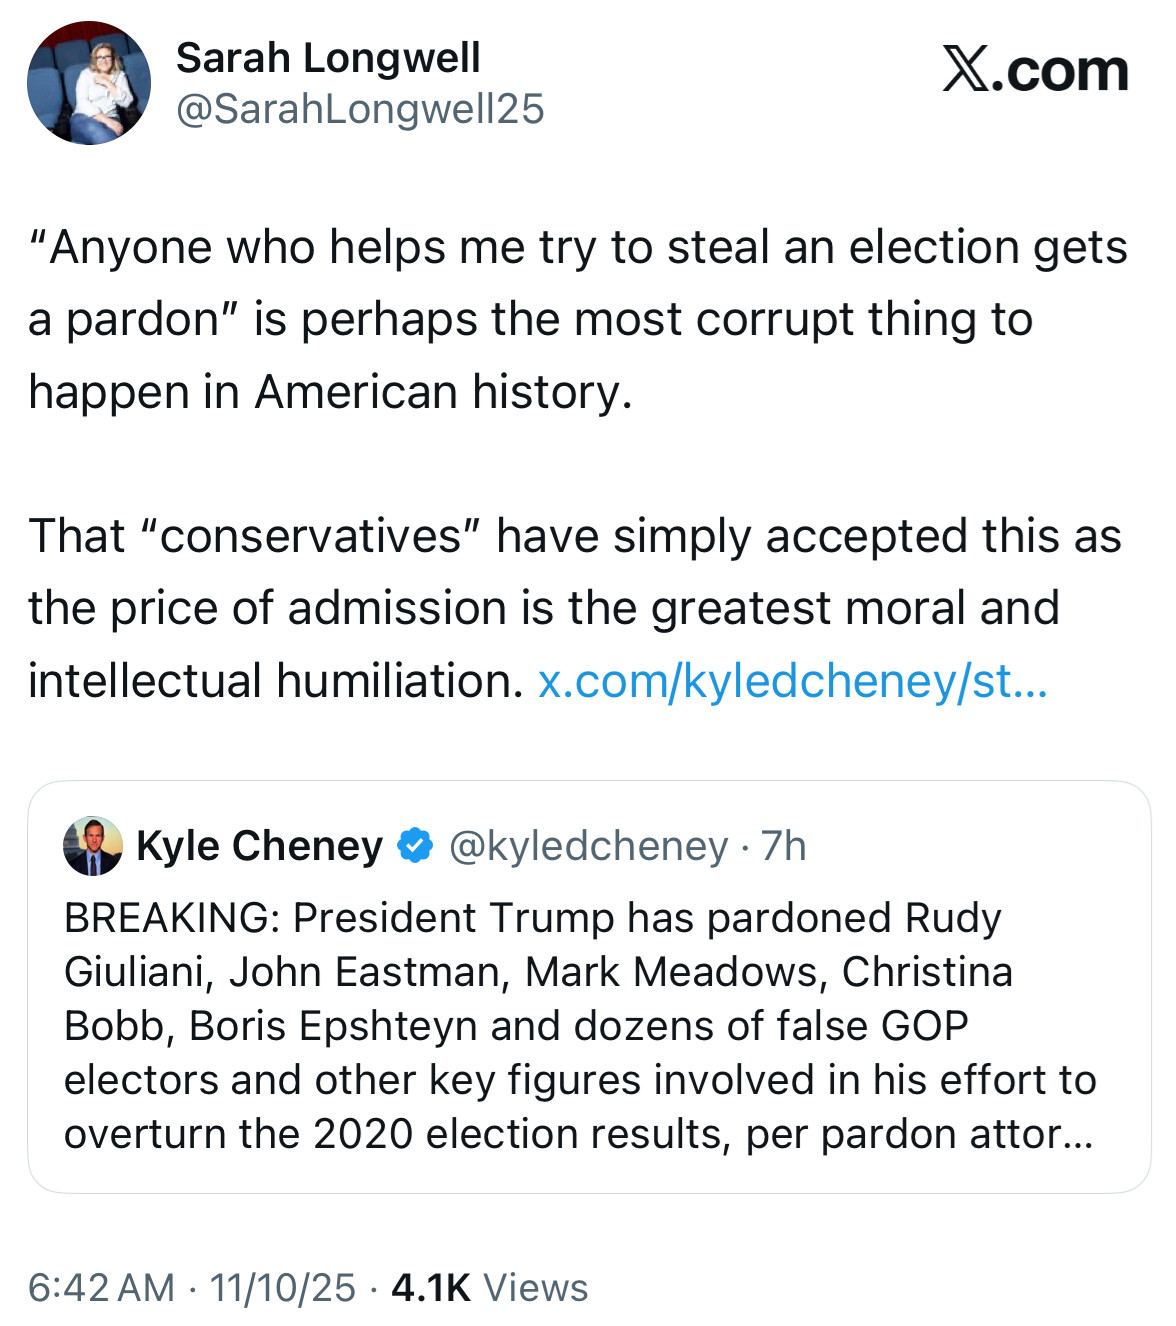This screenshot has height=1326, width=1176.
Task: Open the x.com/kyledcheney/st... link
Action: point(792,681)
